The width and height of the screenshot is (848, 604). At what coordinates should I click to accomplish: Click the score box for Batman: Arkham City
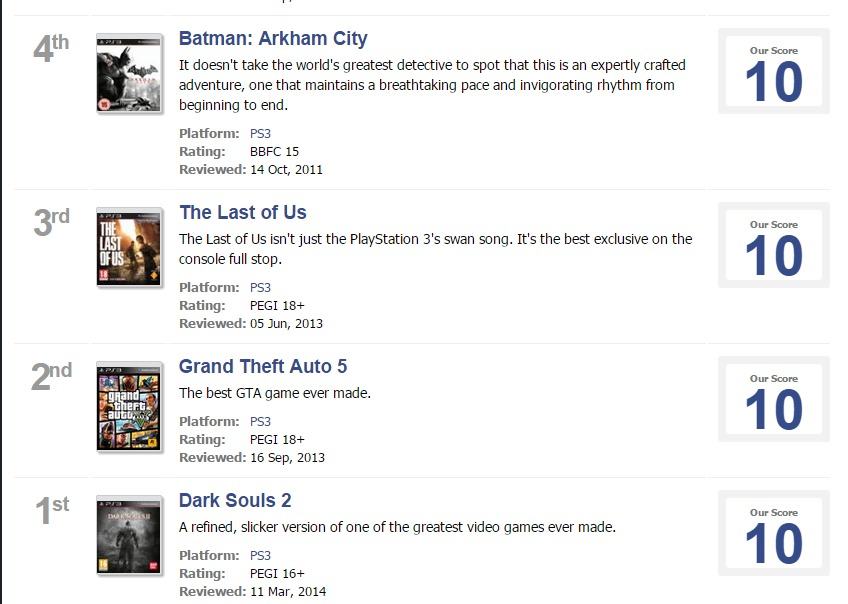coord(773,72)
